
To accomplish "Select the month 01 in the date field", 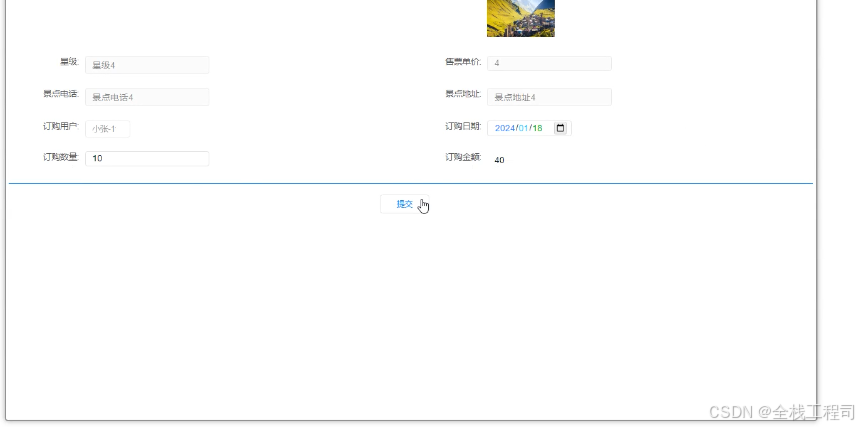I will point(523,128).
